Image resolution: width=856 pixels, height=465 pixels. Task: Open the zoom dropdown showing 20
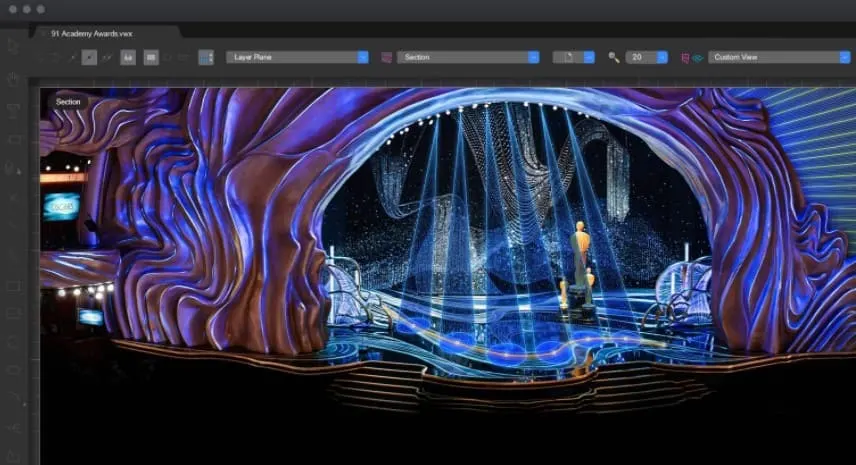tap(646, 57)
